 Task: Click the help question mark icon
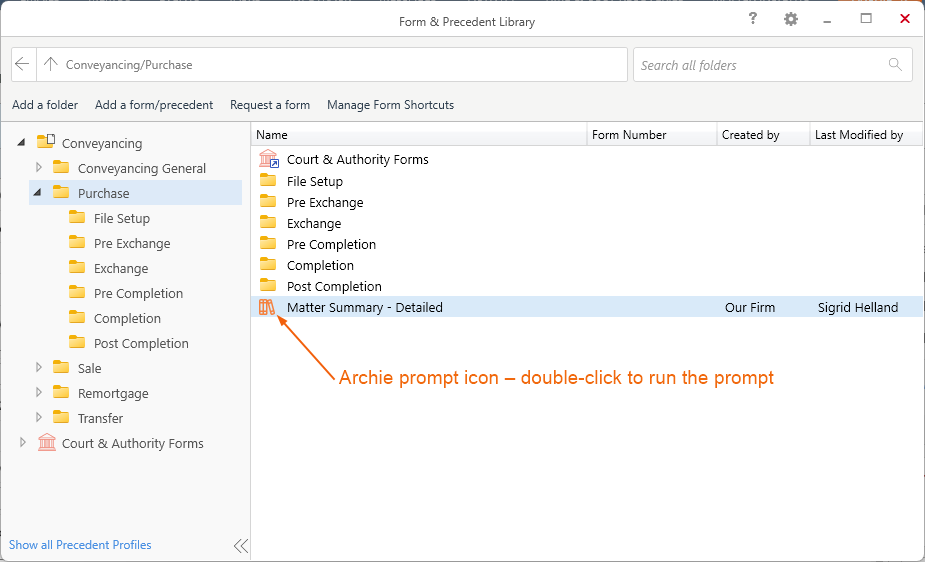pyautogui.click(x=752, y=19)
